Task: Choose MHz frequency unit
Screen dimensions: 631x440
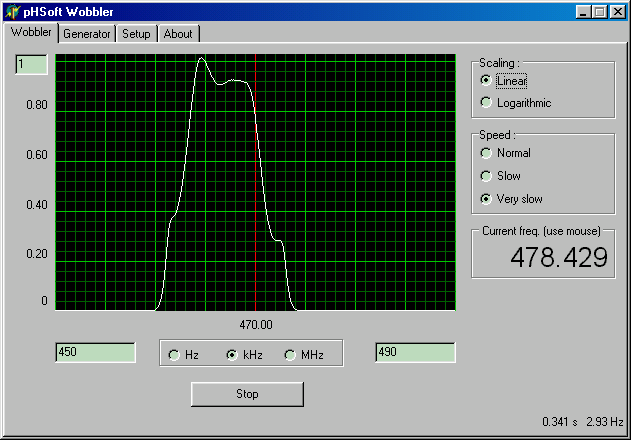Action: (304, 355)
